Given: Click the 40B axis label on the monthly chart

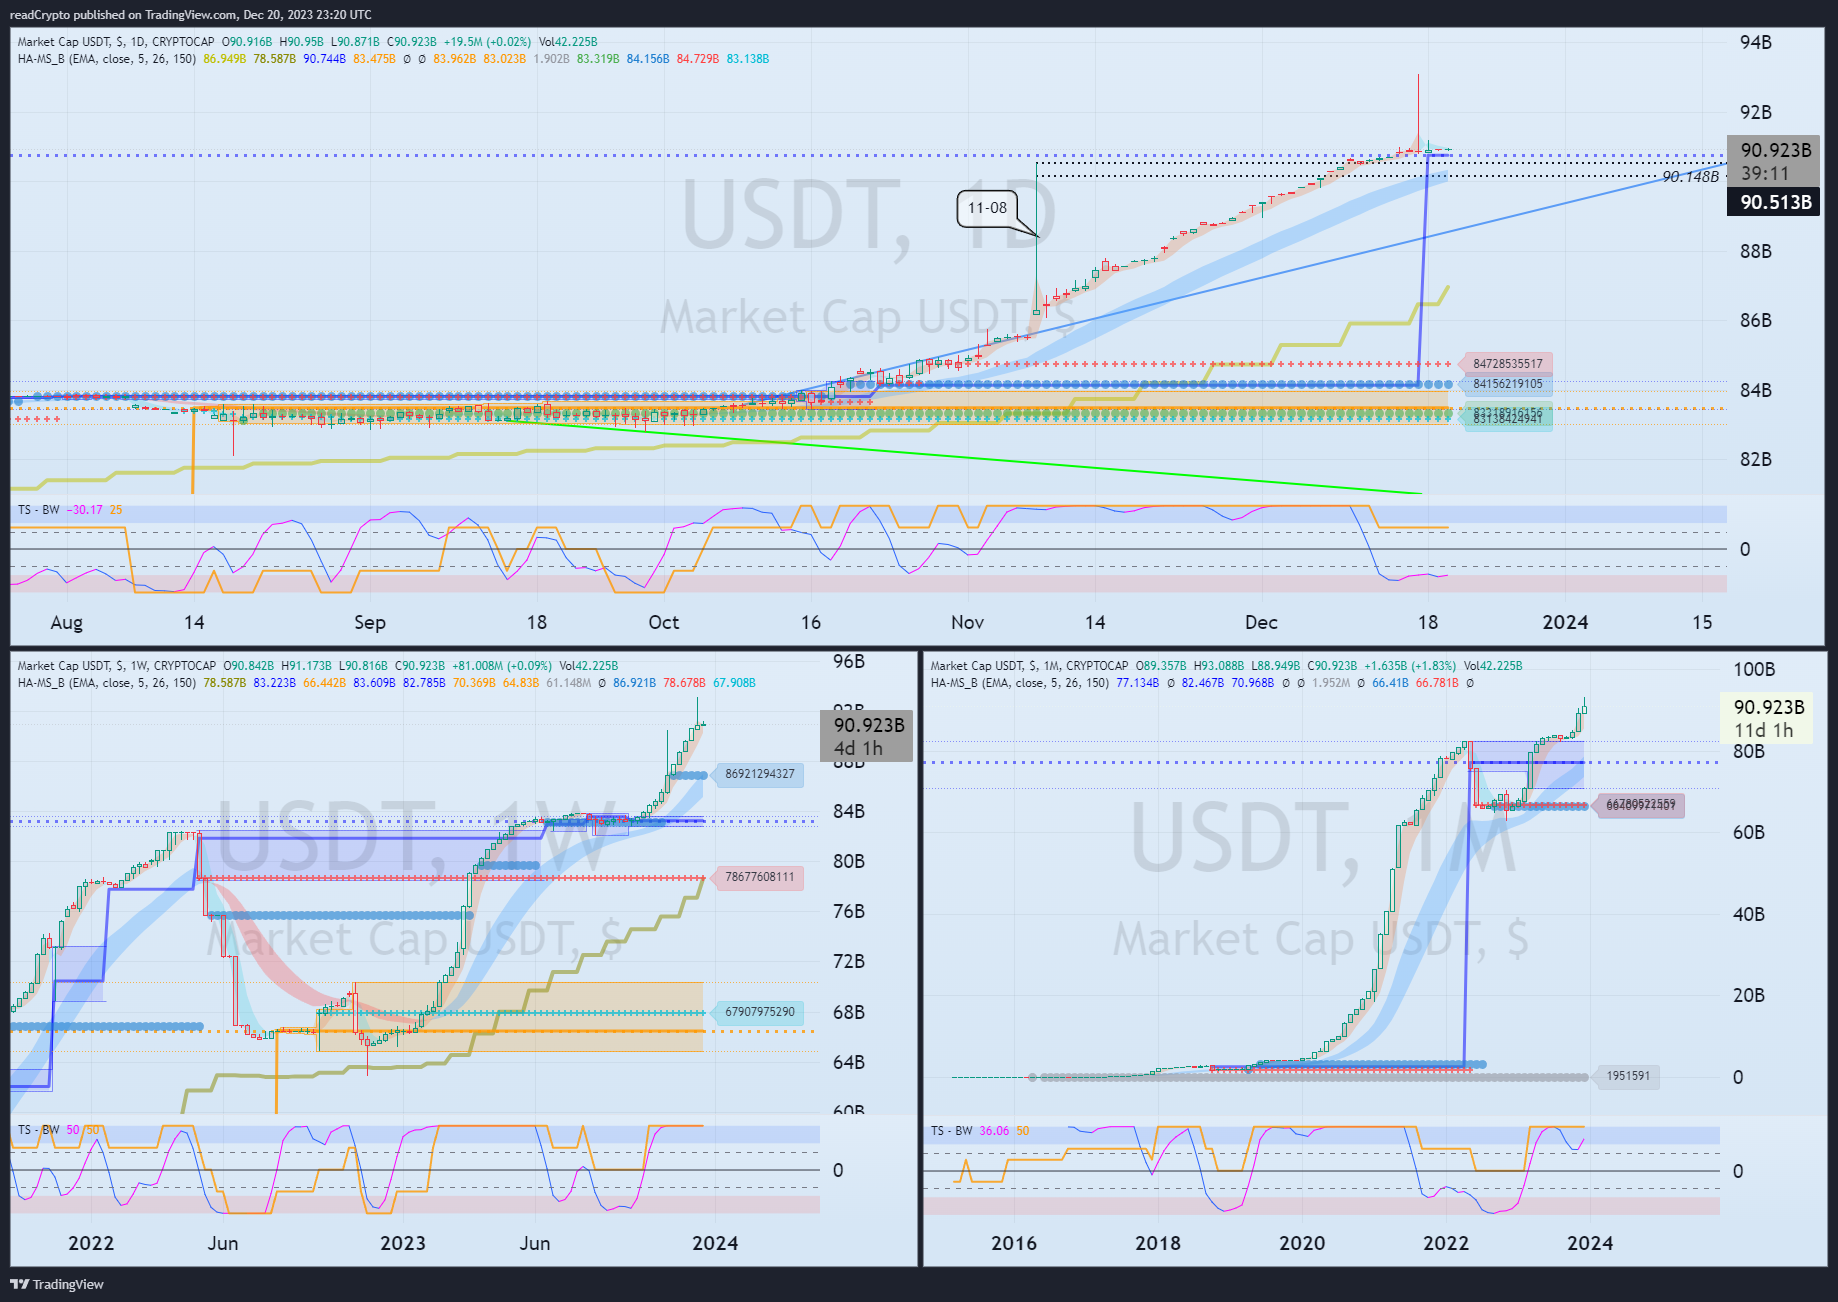Looking at the screenshot, I should [x=1749, y=914].
